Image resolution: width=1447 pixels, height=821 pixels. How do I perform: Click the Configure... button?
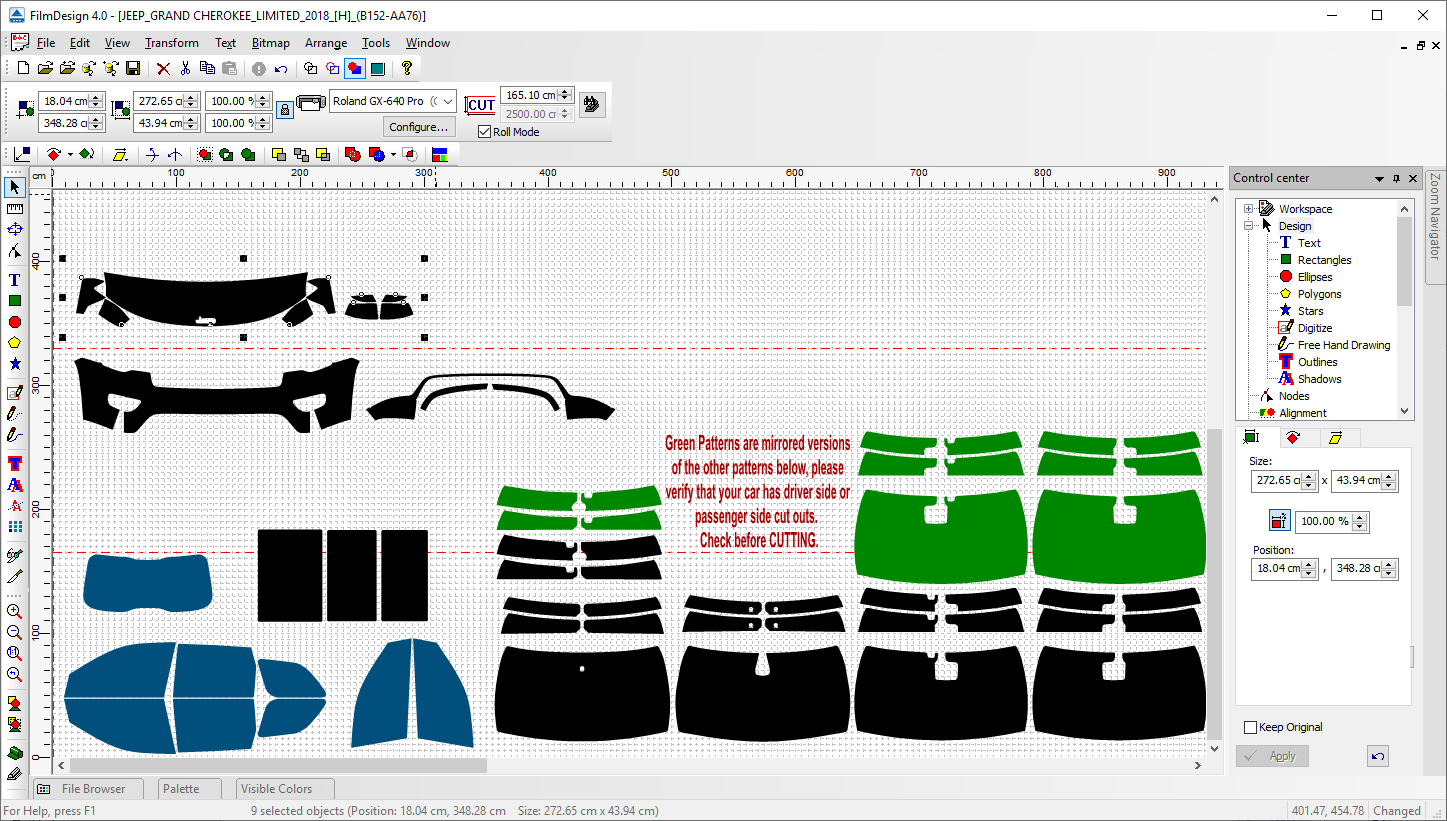coord(419,127)
